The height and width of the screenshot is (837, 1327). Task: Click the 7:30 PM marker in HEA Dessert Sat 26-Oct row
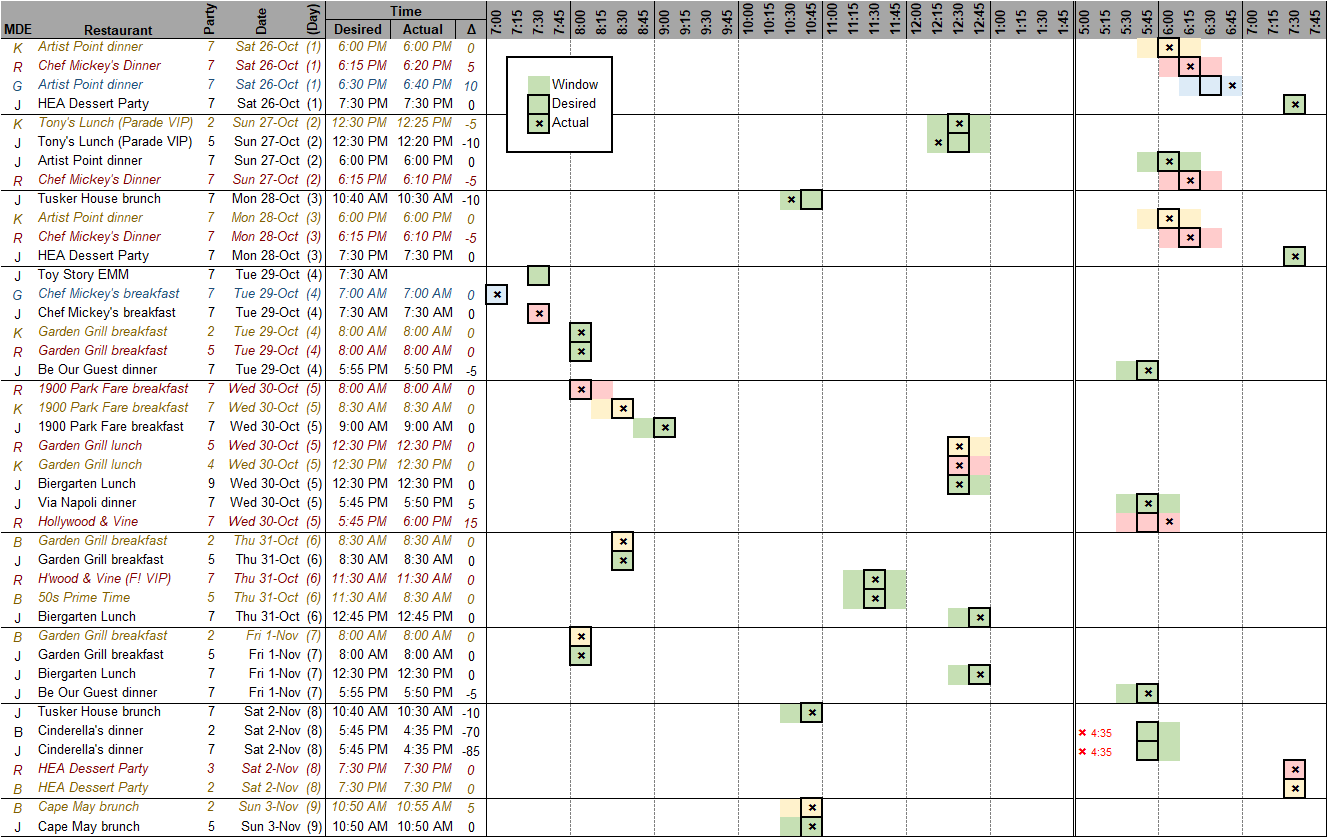tap(1295, 104)
